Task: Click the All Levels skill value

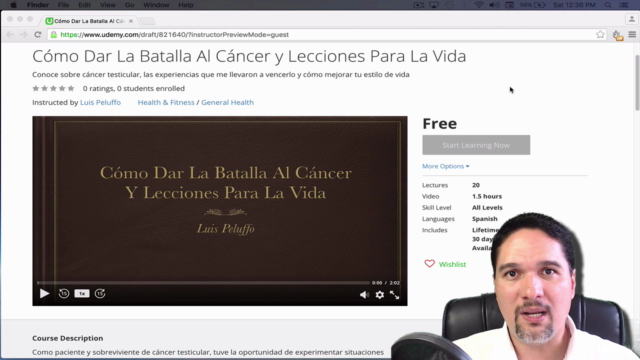Action: pos(487,207)
